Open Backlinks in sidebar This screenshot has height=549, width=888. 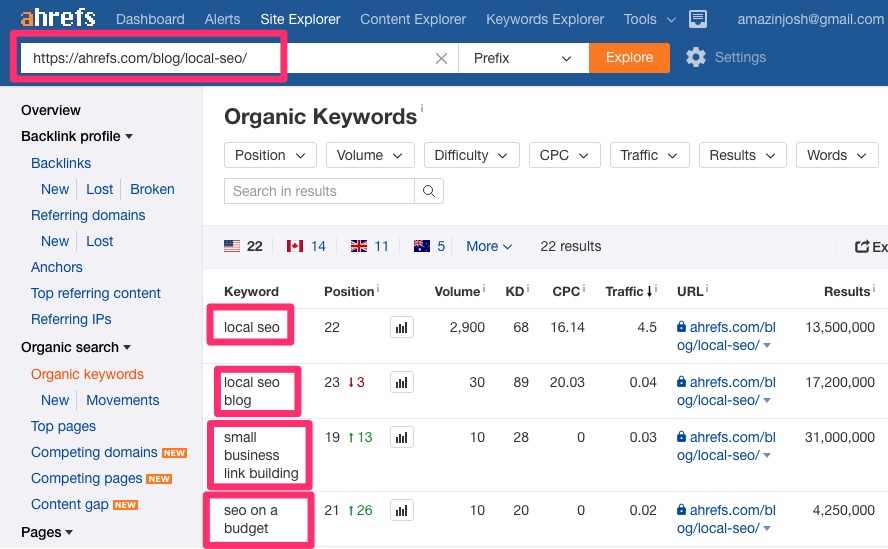click(x=61, y=163)
